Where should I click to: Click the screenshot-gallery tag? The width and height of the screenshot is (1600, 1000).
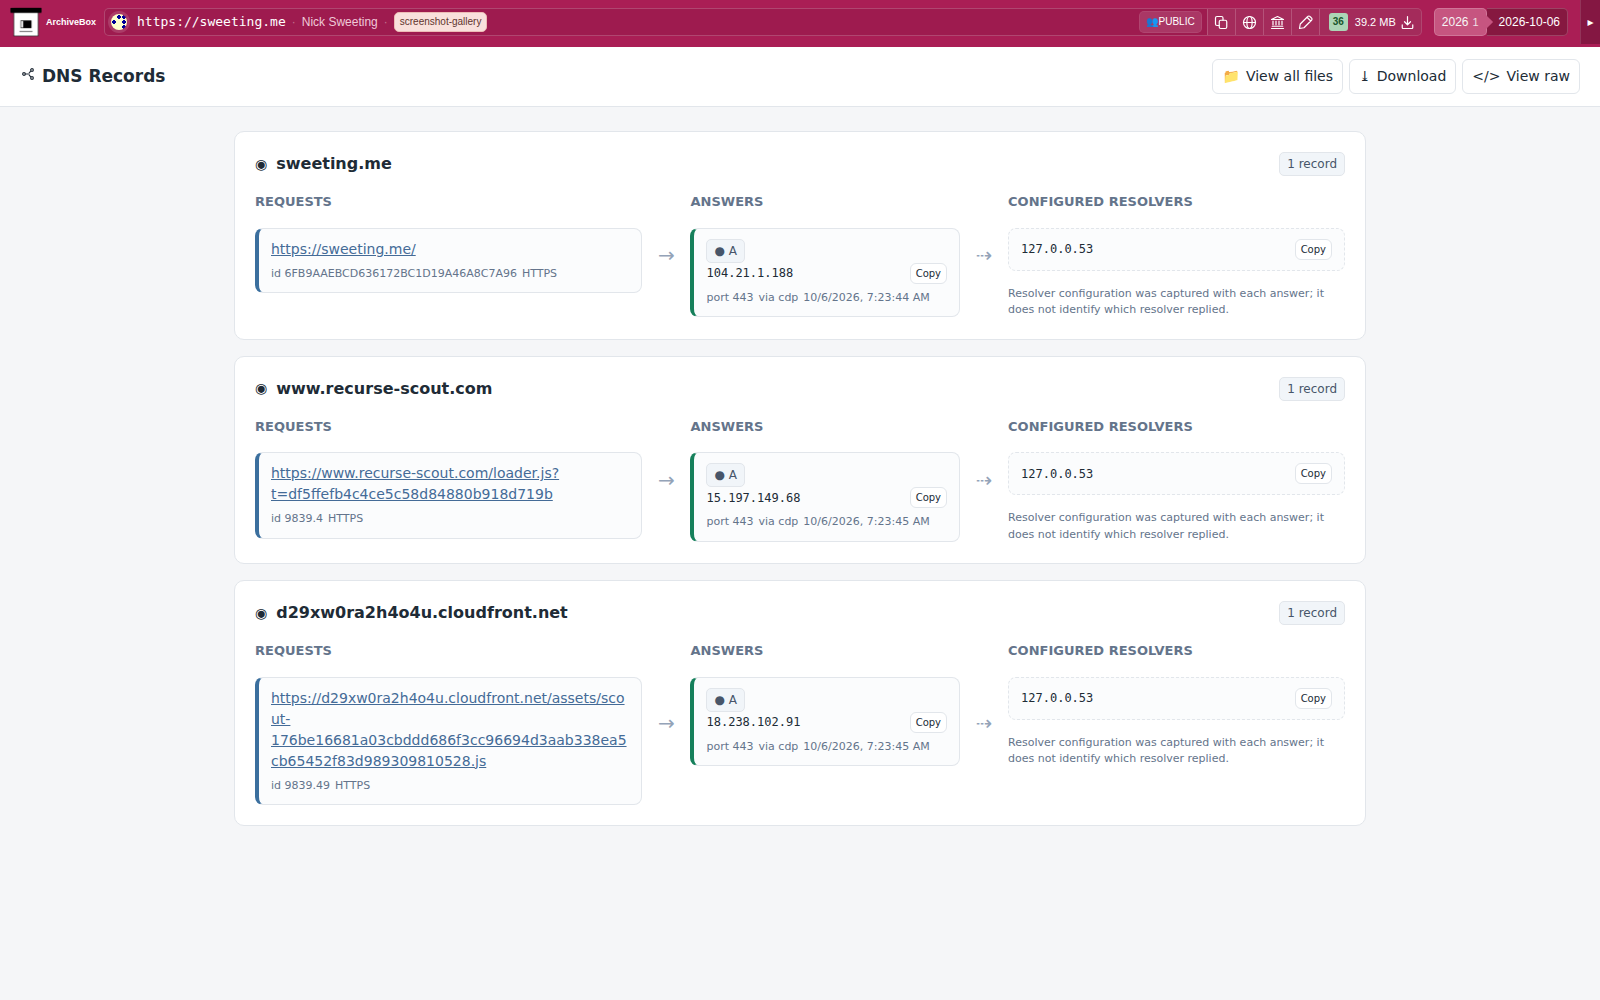[440, 22]
